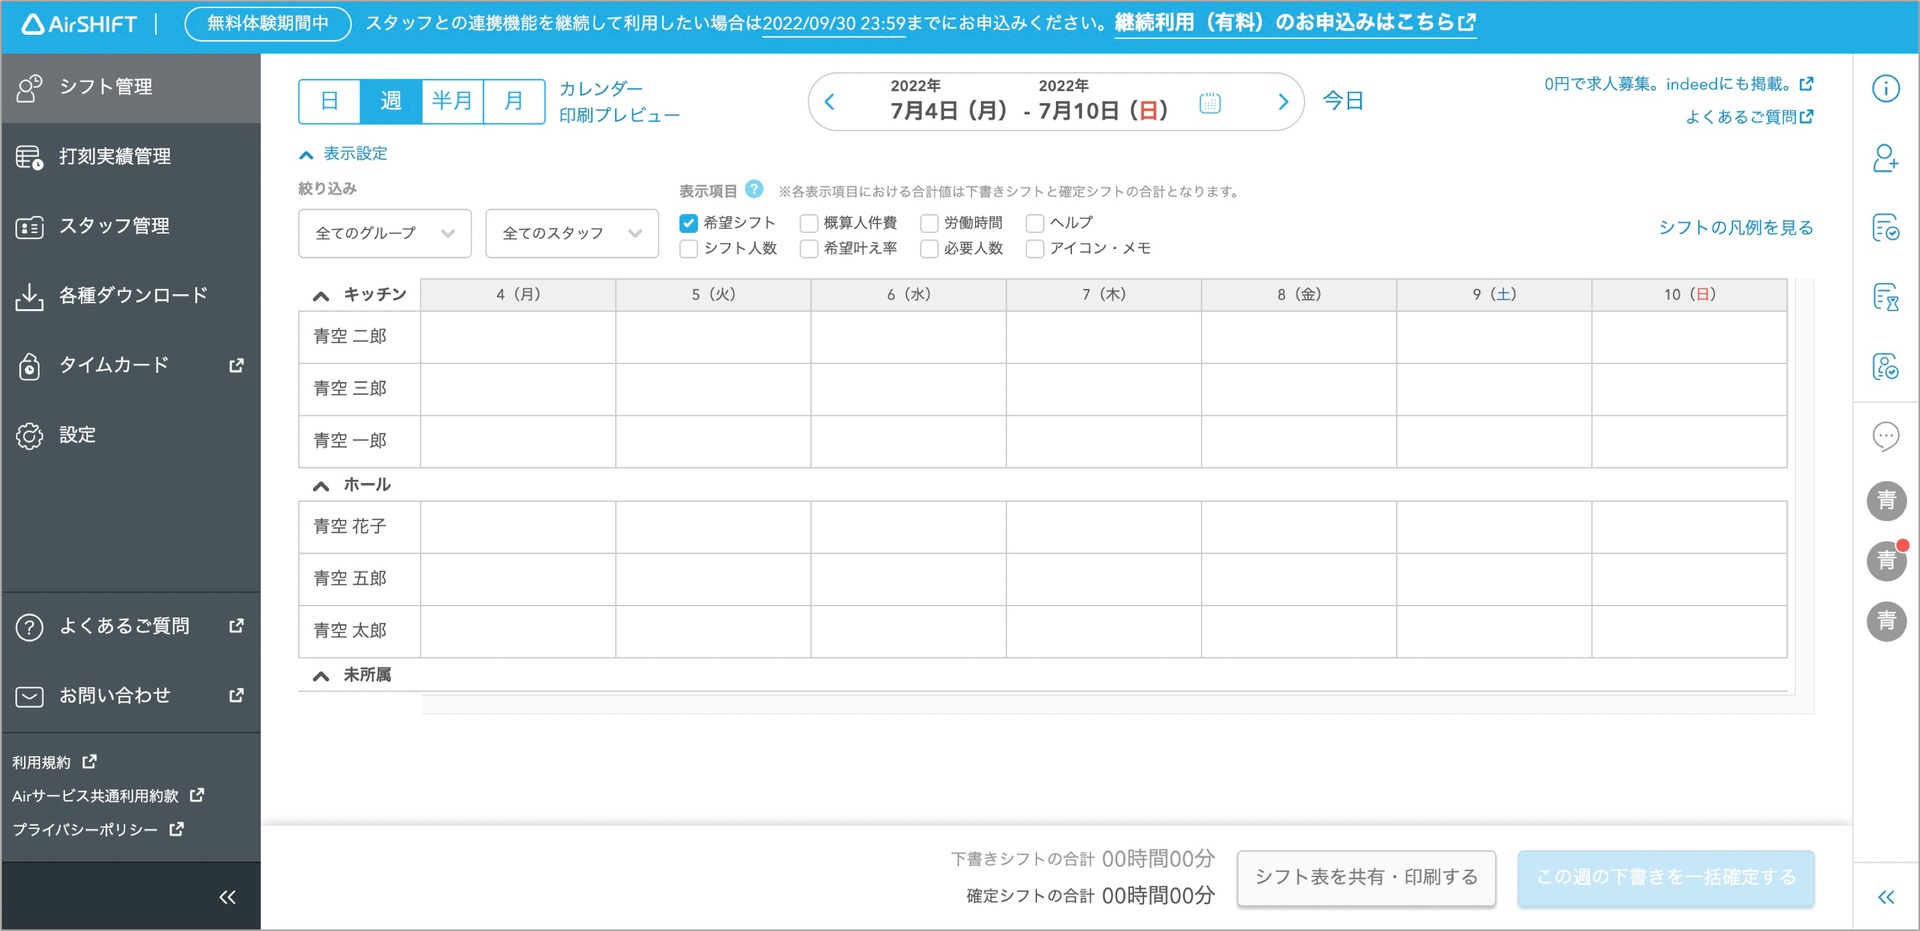Open the 全てのスタッフ dropdown
Screen dimensions: 1920x931
(571, 233)
